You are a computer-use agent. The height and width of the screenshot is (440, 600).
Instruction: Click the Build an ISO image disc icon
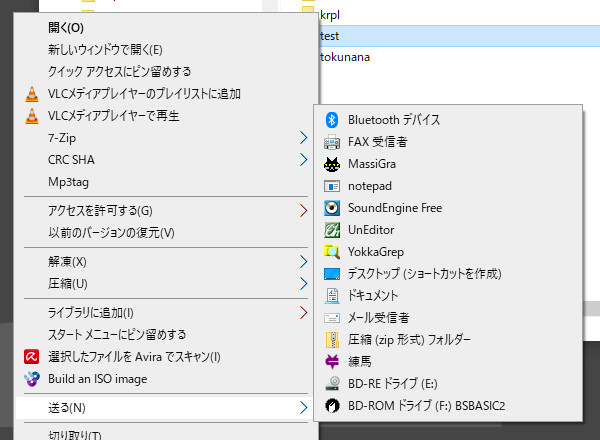pyautogui.click(x=32, y=379)
